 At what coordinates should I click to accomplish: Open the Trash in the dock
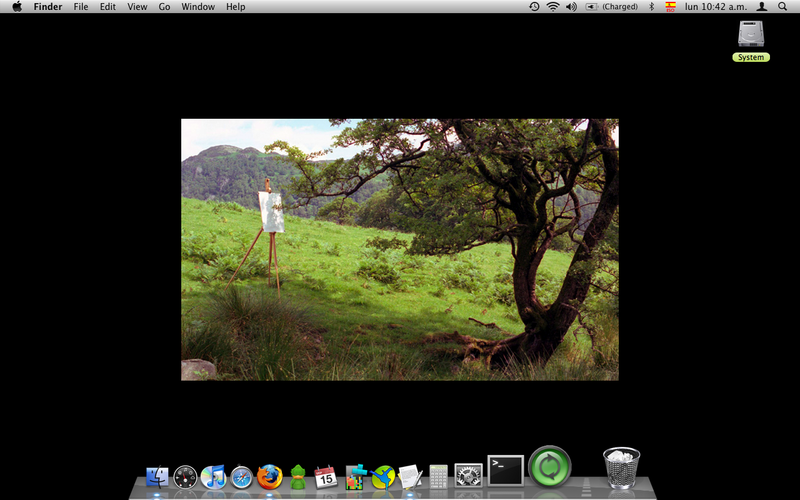(621, 468)
